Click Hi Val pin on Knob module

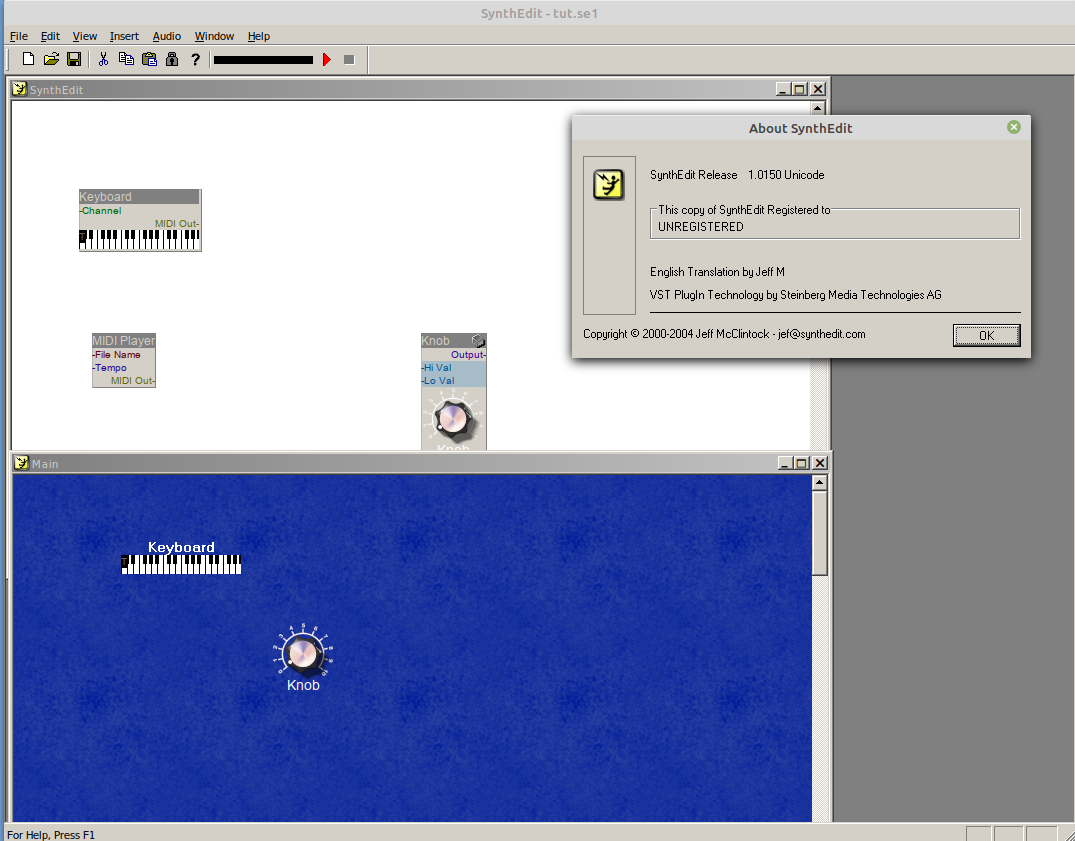coord(437,367)
